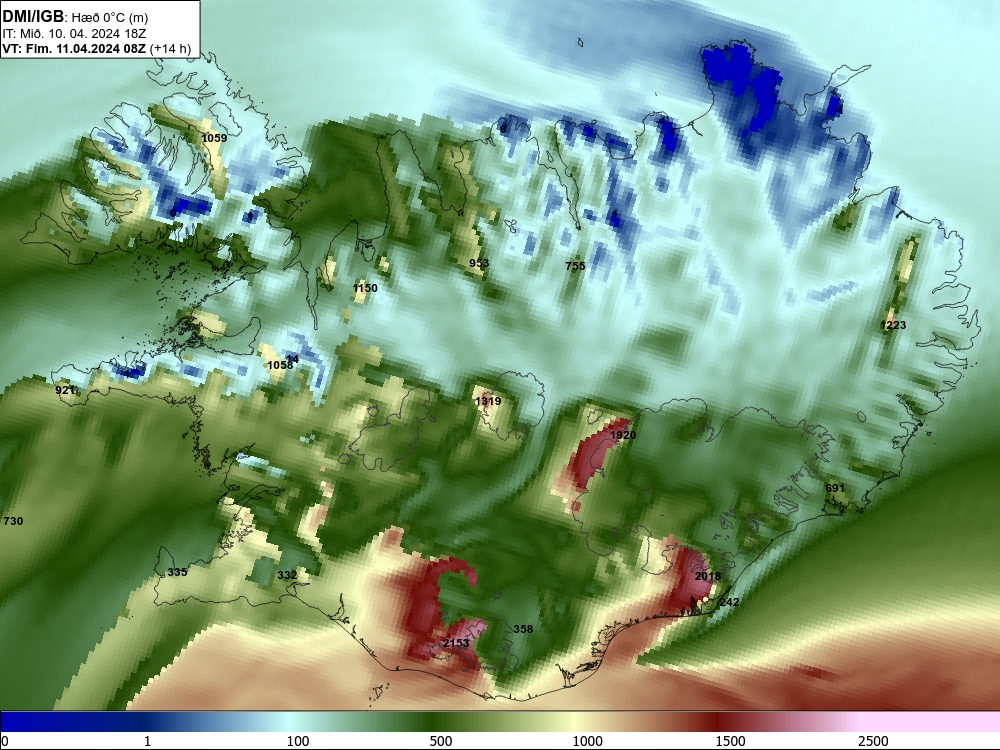
Task: Click the map value label 335
Action: pyautogui.click(x=177, y=572)
